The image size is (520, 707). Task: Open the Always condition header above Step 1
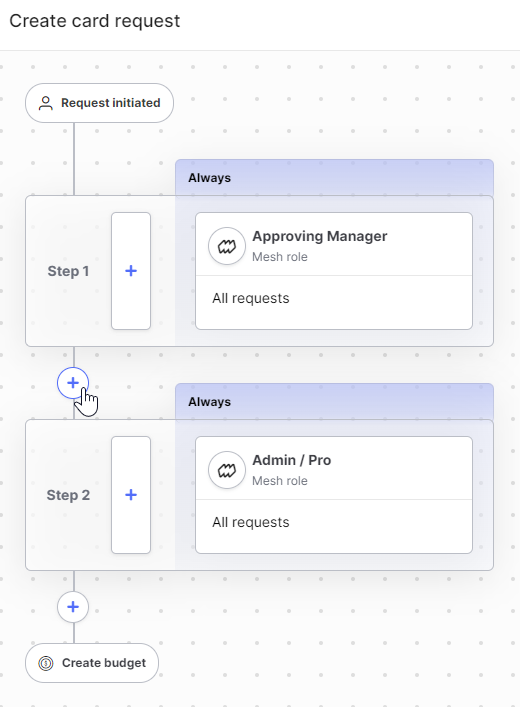click(334, 178)
